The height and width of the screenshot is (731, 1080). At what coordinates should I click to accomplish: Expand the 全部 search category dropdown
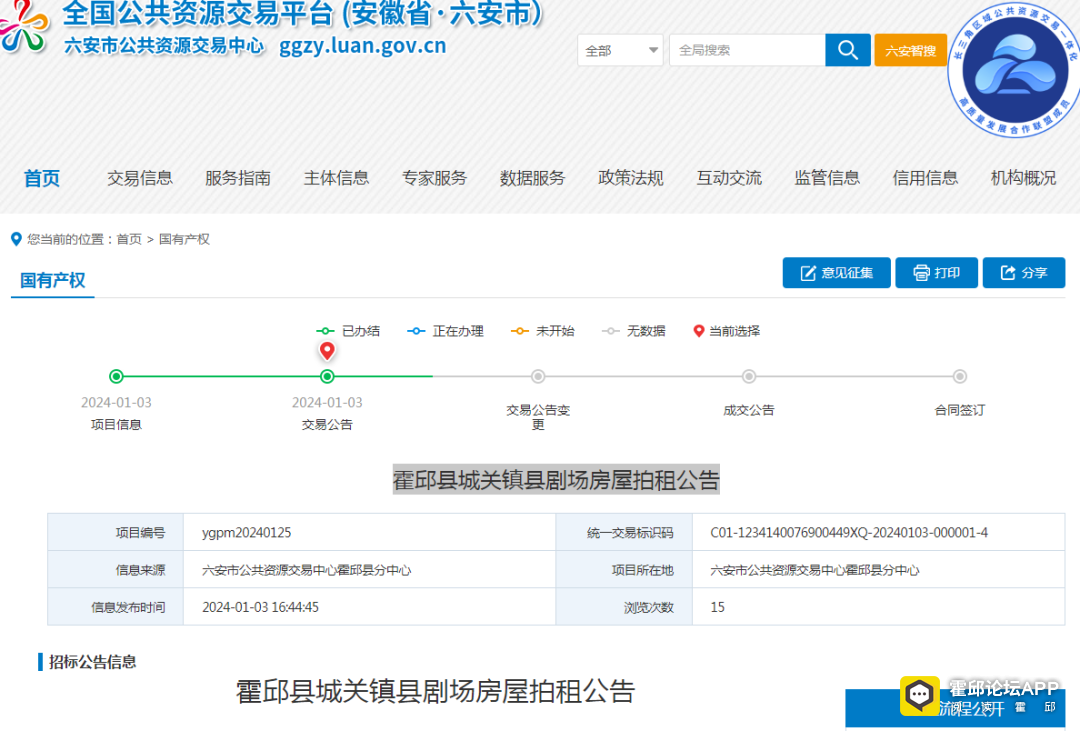(x=620, y=50)
